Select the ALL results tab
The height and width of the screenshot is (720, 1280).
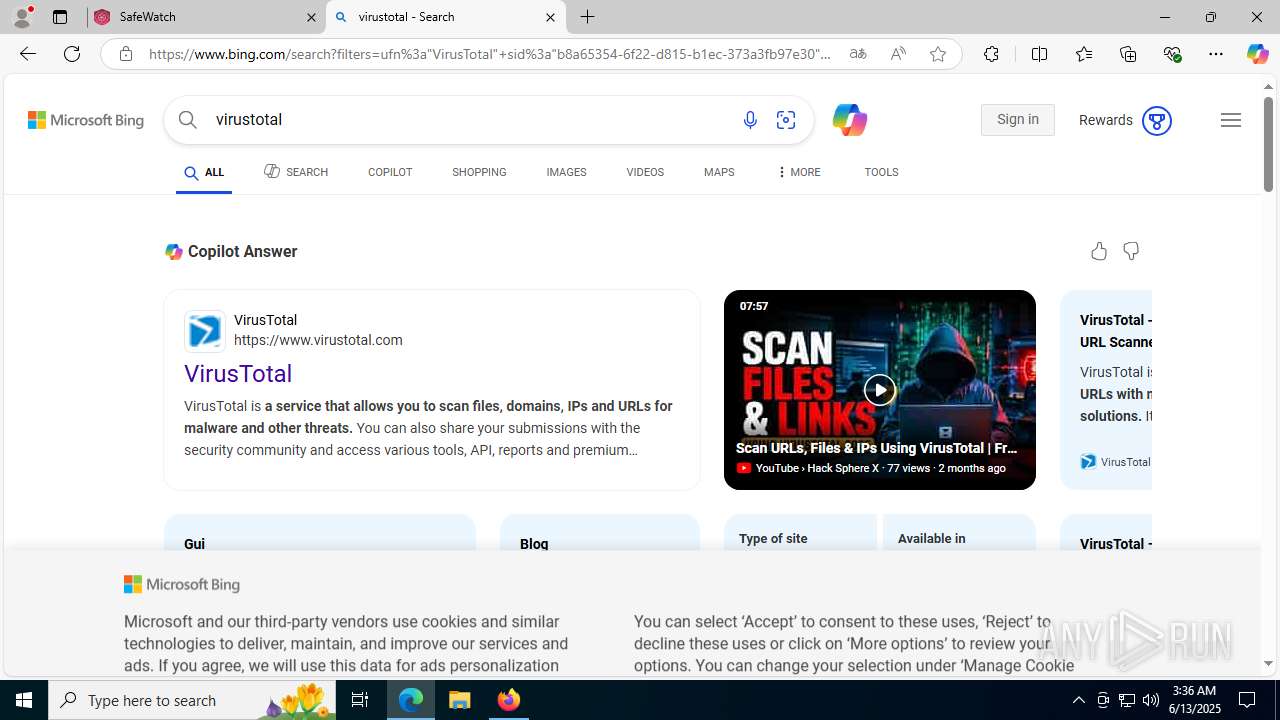coord(204,173)
